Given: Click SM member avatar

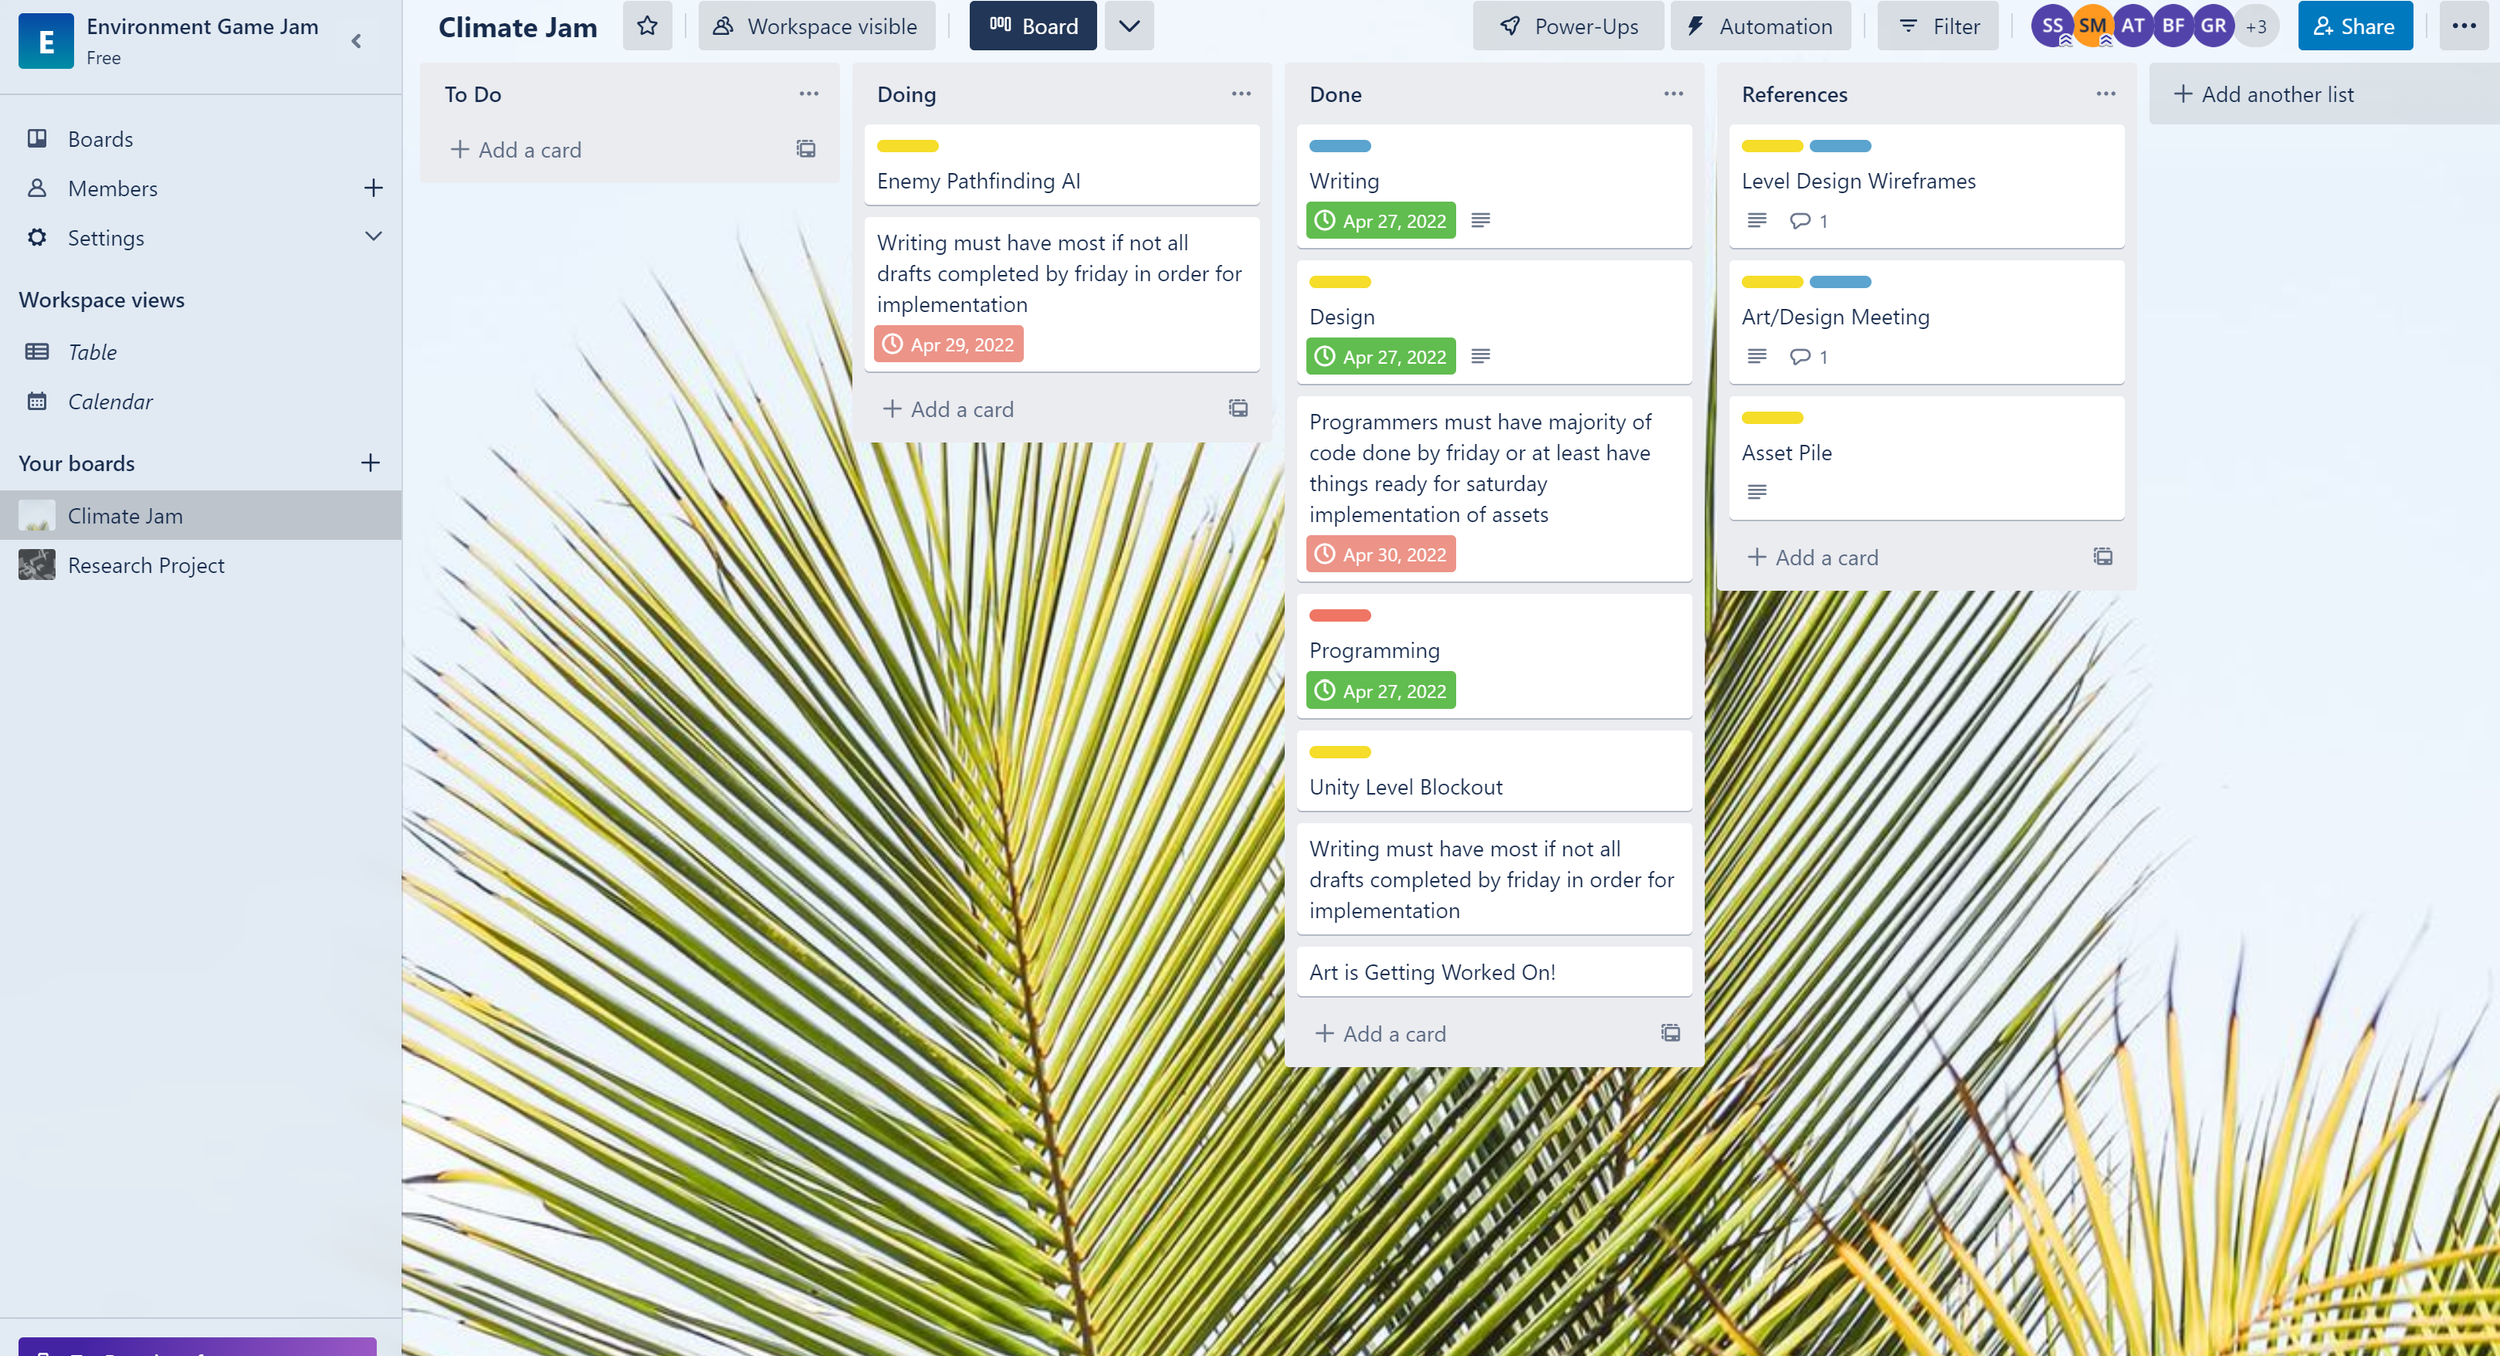Looking at the screenshot, I should [2092, 26].
